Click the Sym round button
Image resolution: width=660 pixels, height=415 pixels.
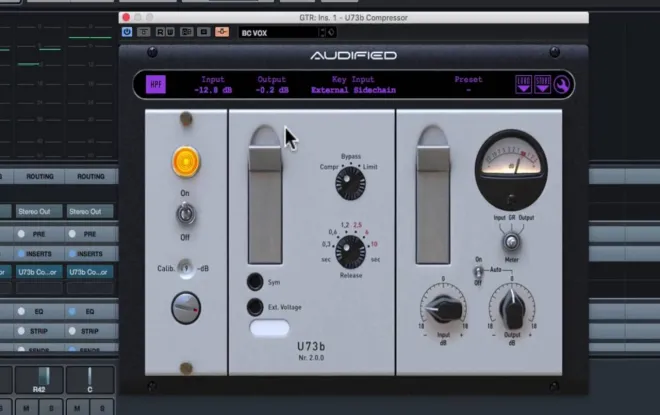(x=255, y=282)
